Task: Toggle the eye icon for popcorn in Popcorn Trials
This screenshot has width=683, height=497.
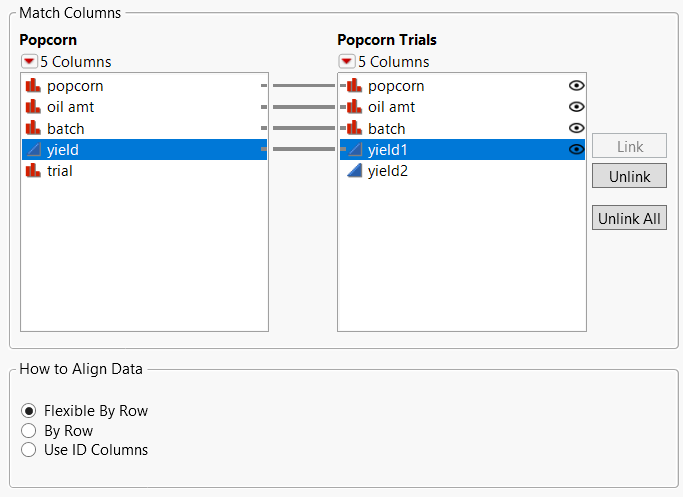Action: [x=576, y=86]
